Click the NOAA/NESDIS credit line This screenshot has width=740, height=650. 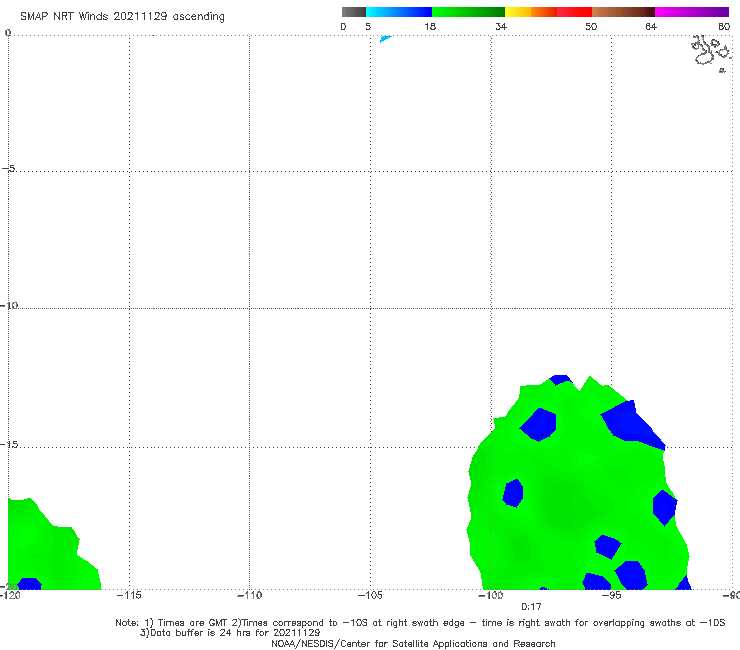(413, 643)
